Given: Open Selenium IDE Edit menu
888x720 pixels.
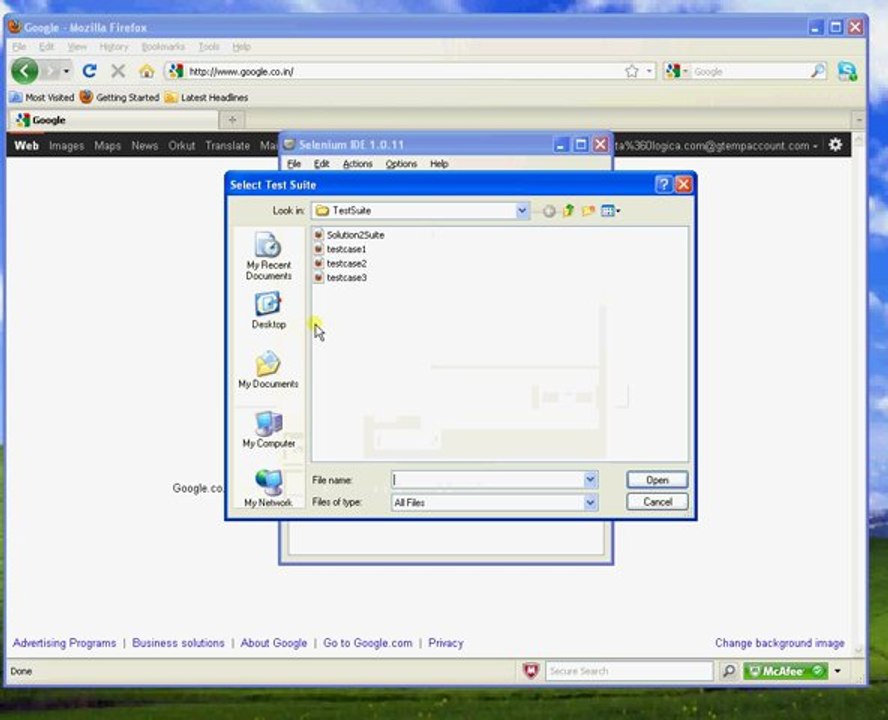Looking at the screenshot, I should coord(321,164).
